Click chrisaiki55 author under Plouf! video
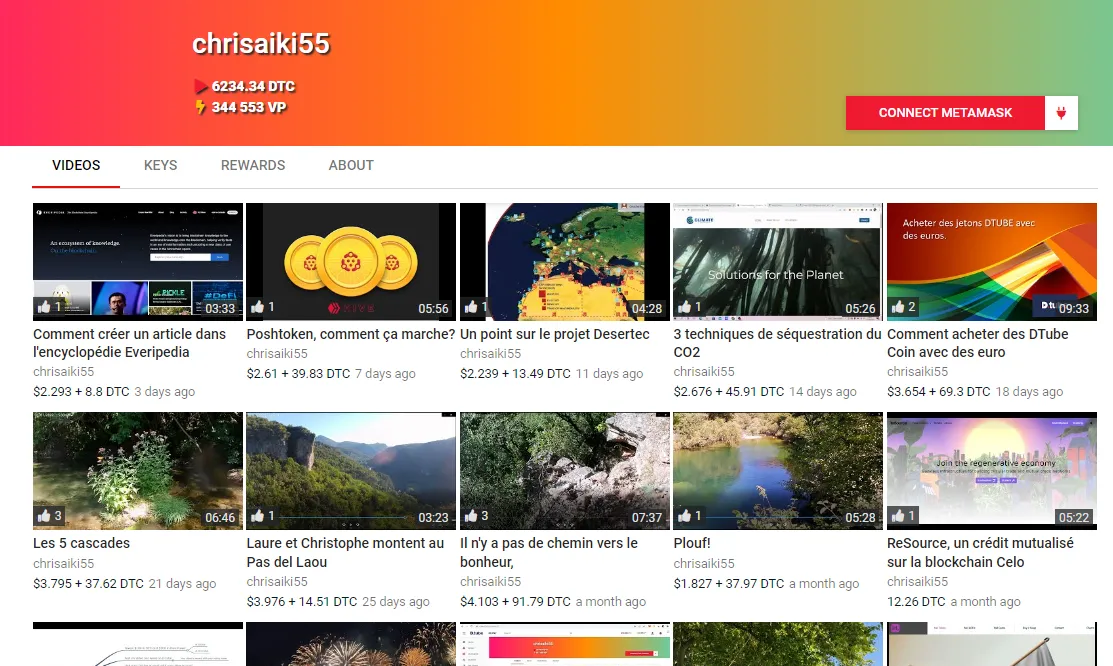 (x=704, y=563)
